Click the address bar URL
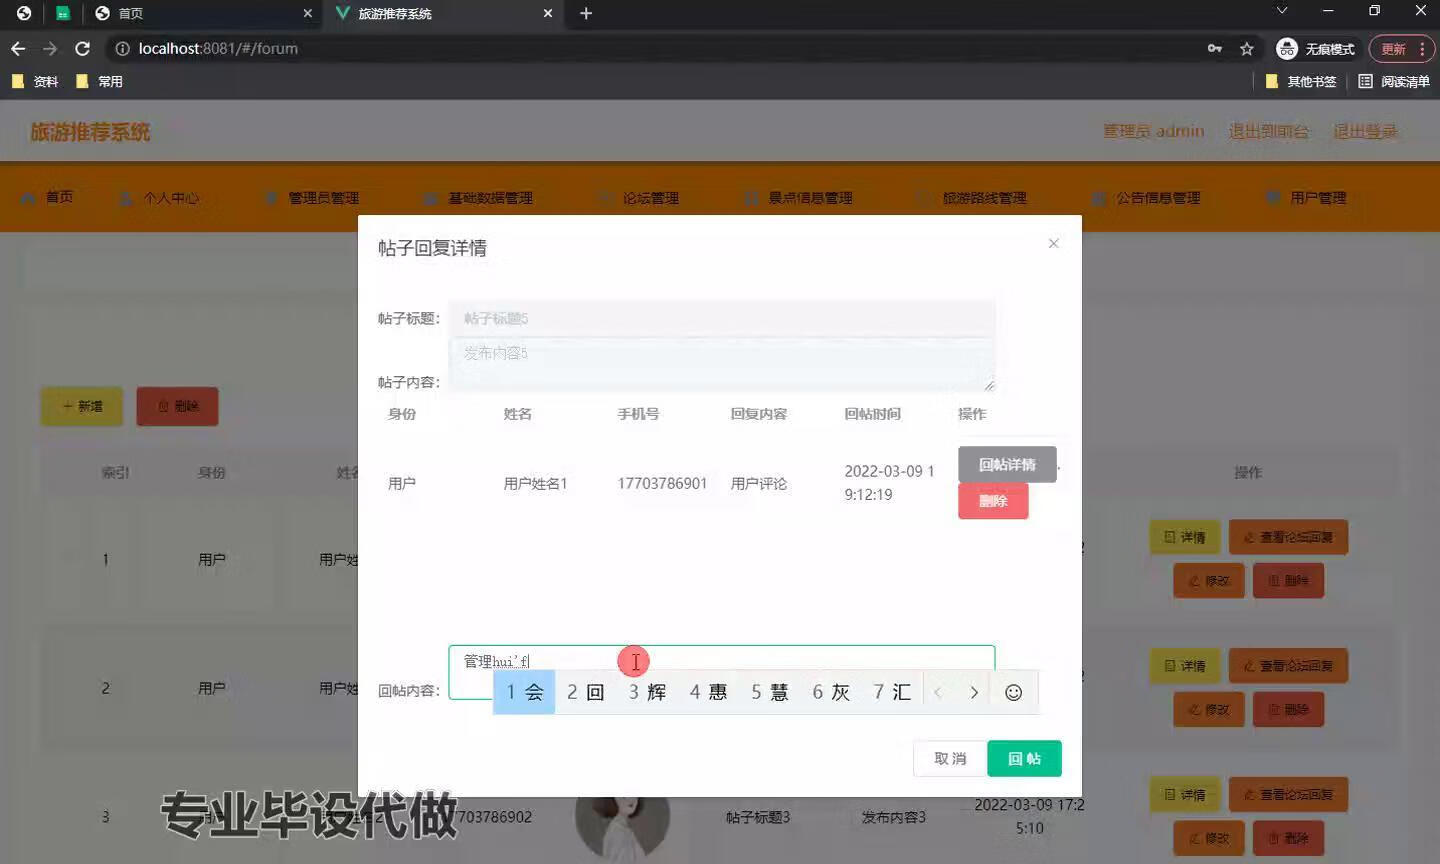 point(218,48)
